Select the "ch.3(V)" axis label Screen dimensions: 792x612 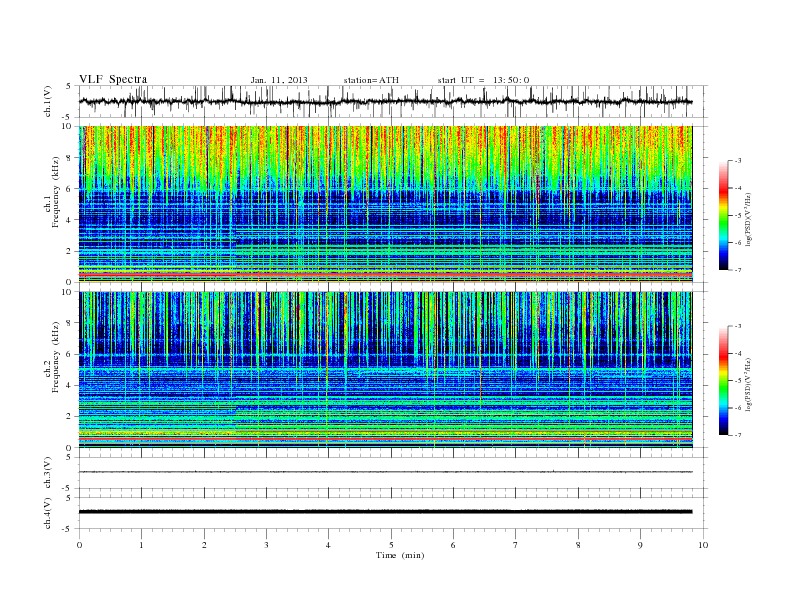pyautogui.click(x=48, y=473)
